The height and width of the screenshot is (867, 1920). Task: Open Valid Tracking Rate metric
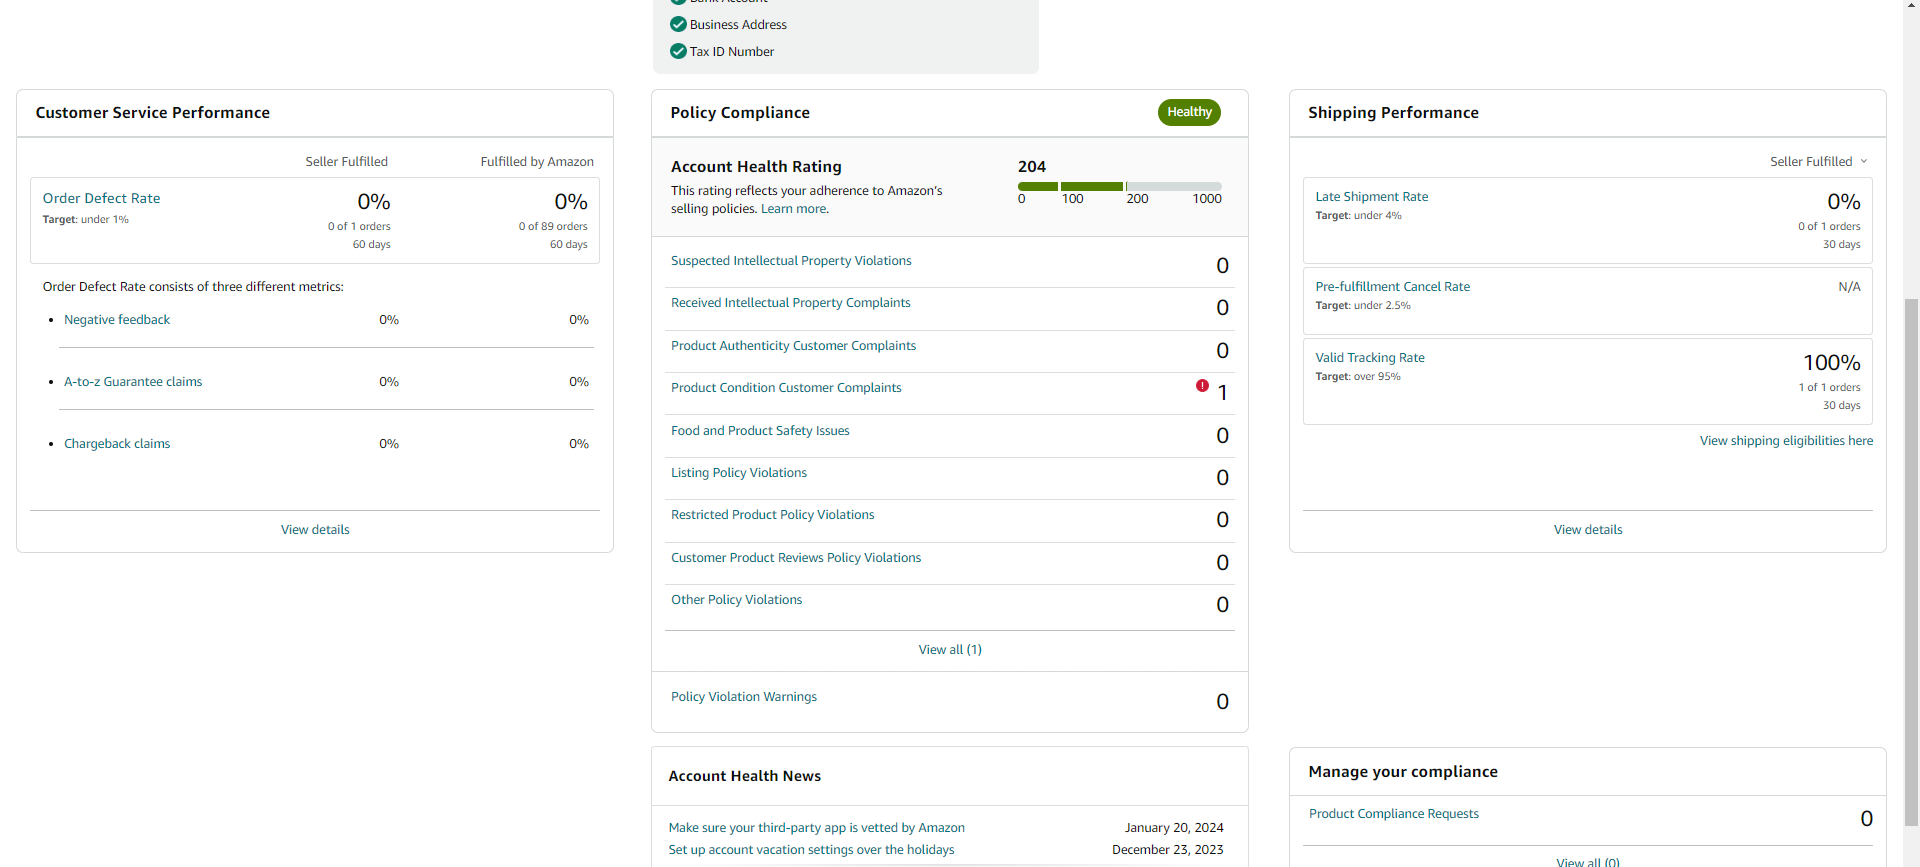(x=1369, y=358)
